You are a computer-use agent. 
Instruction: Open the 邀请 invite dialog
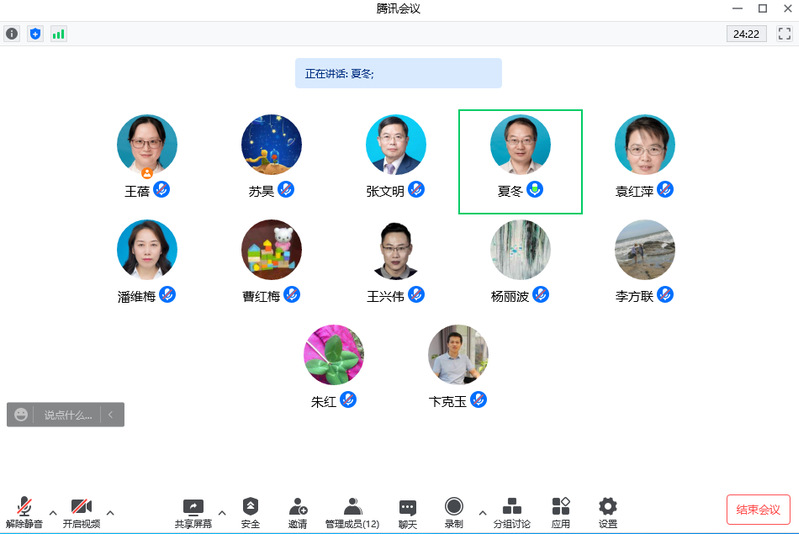(x=298, y=513)
